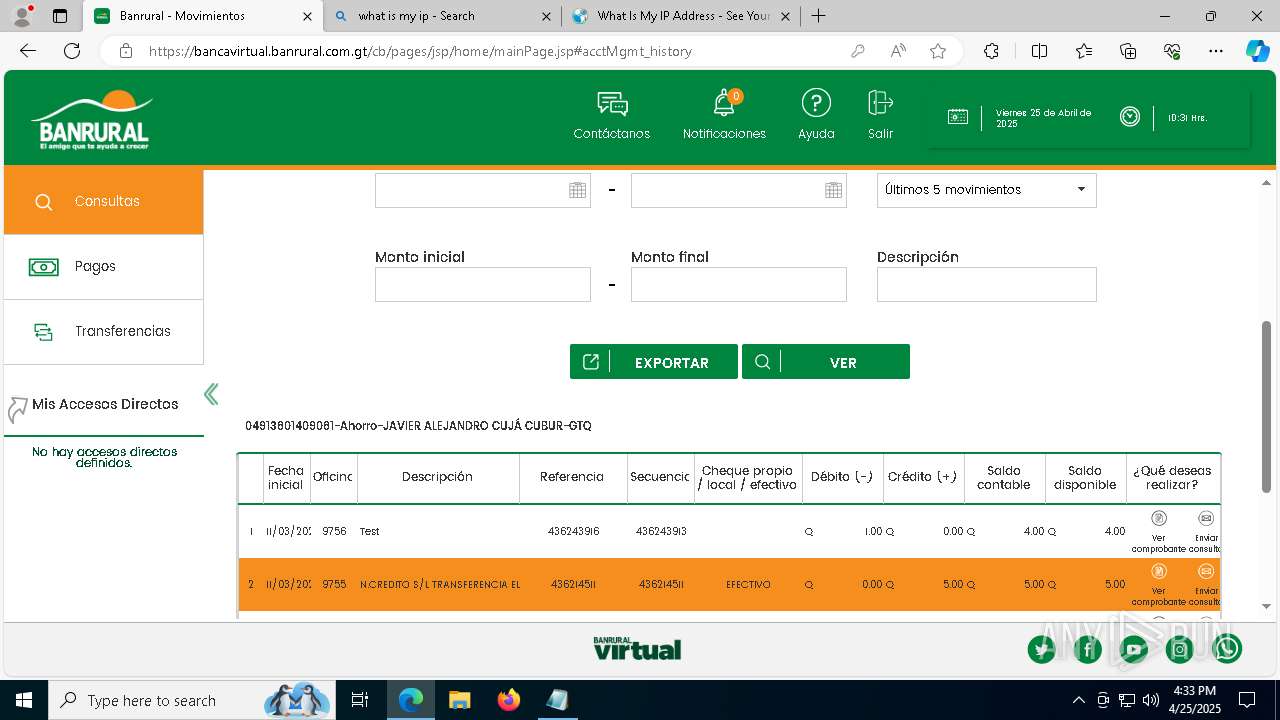Open the Últimos 5 movimientos dropdown
The image size is (1280, 720).
[x=987, y=190]
